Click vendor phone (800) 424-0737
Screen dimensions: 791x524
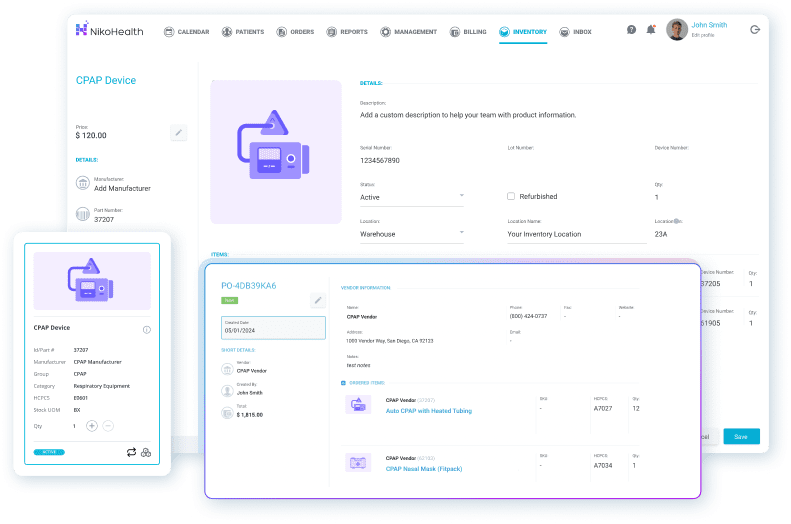528,316
